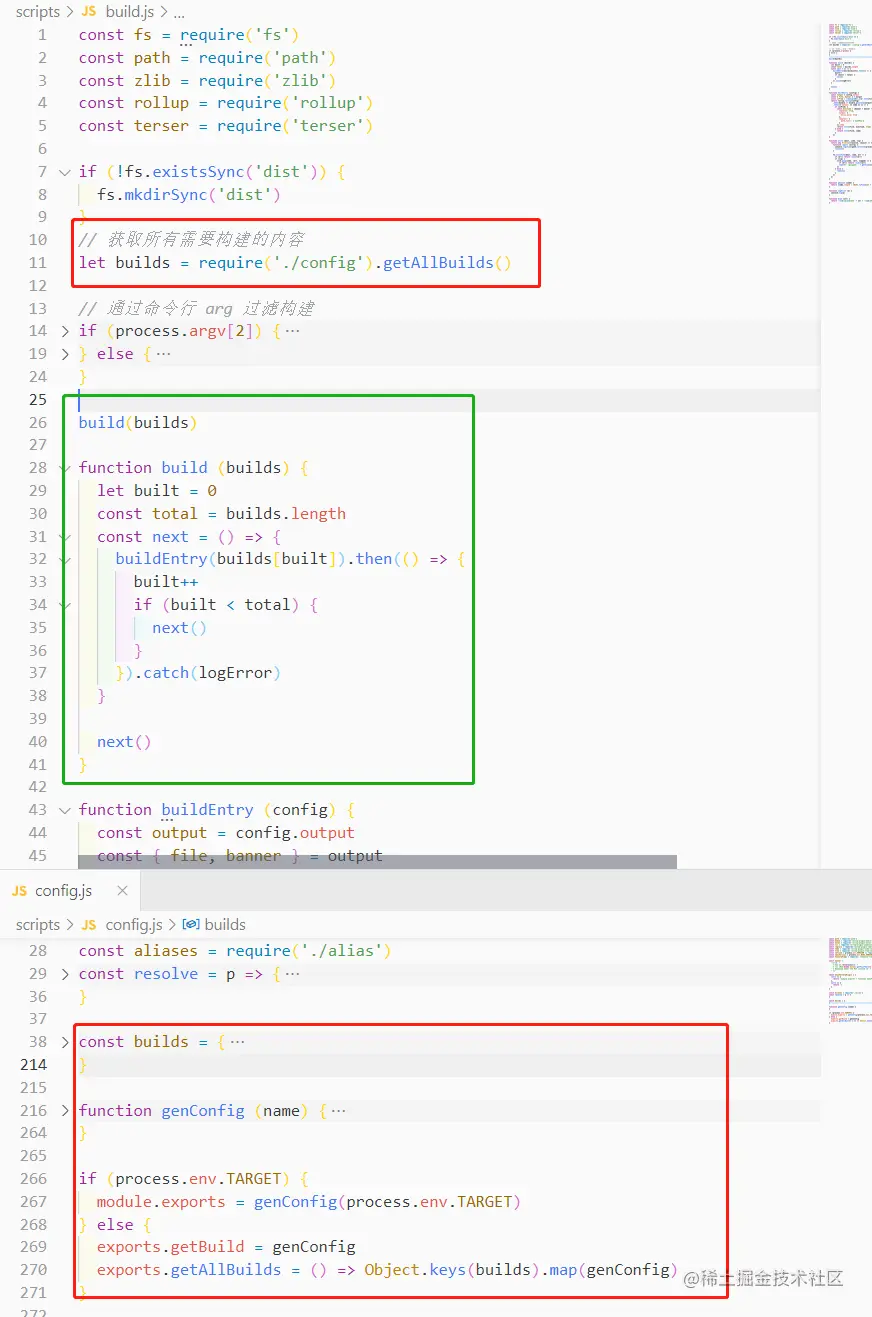Screen dimensions: 872x1317
Task: Click 'module.exports' on line 267
Action: pyautogui.click(x=161, y=1202)
